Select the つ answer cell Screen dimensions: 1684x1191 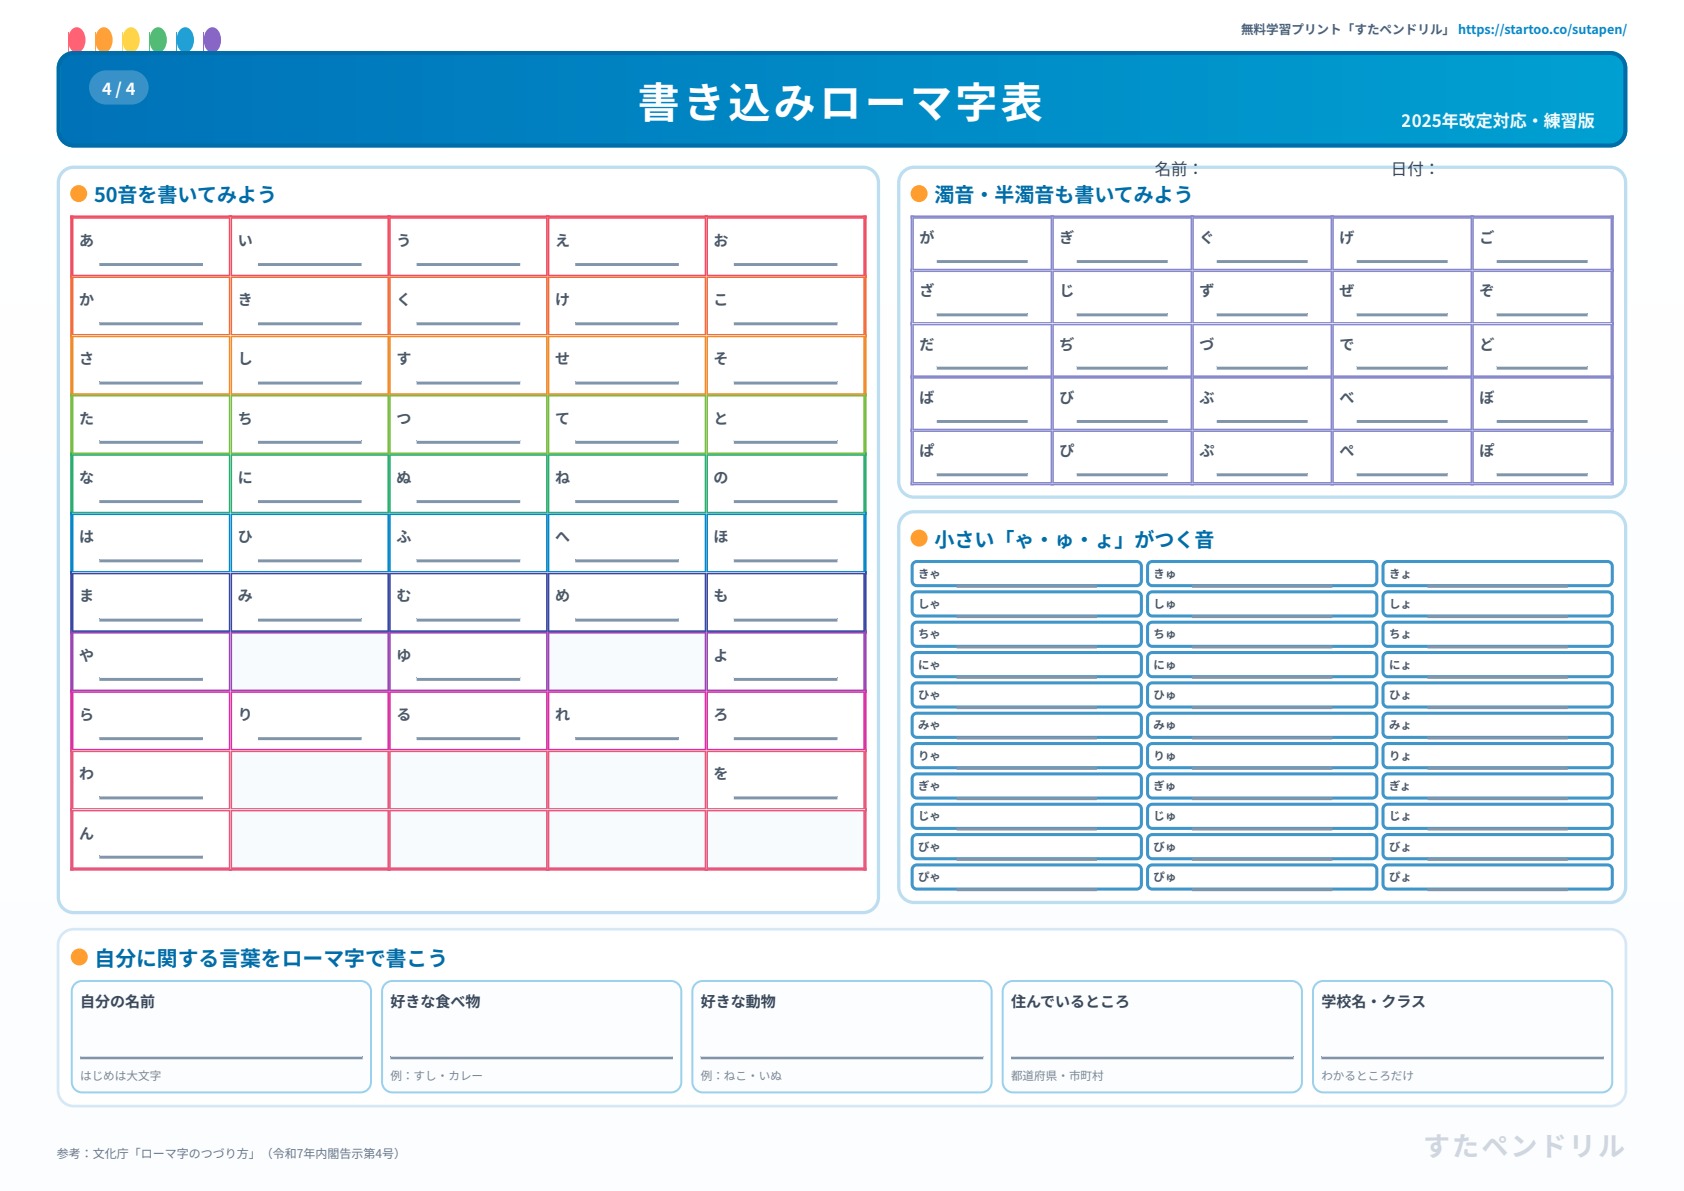pos(468,424)
